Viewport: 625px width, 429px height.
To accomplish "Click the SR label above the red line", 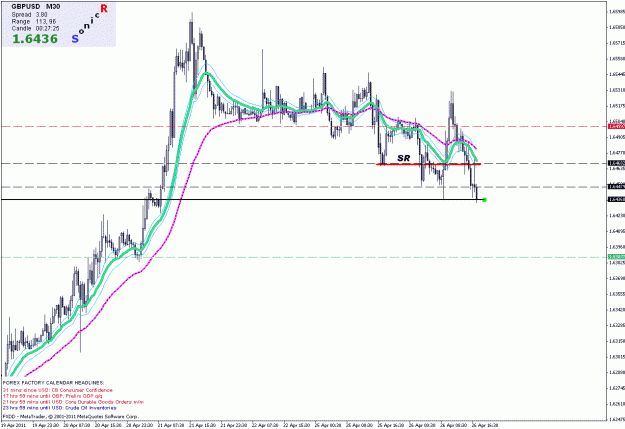I will click(403, 158).
